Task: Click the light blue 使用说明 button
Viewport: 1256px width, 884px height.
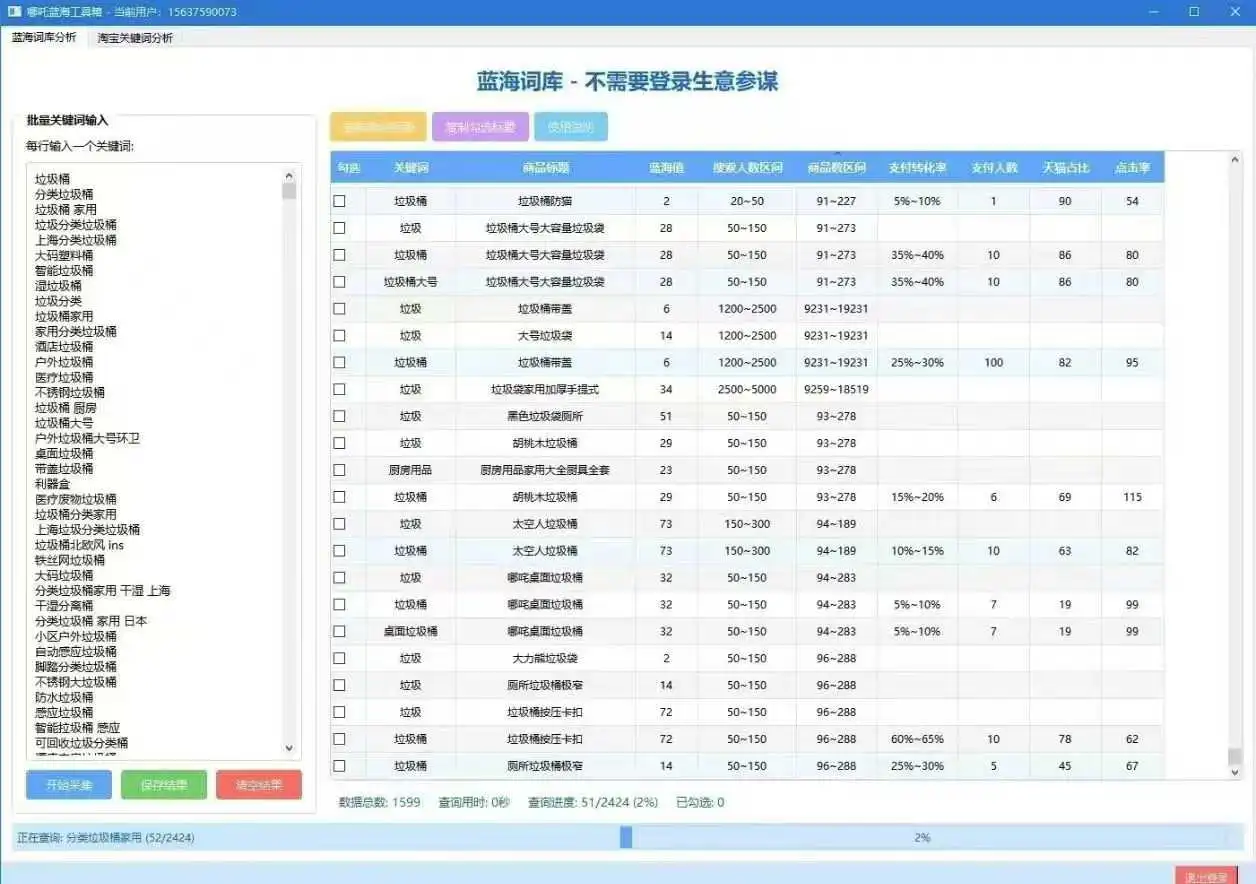Action: (x=571, y=127)
